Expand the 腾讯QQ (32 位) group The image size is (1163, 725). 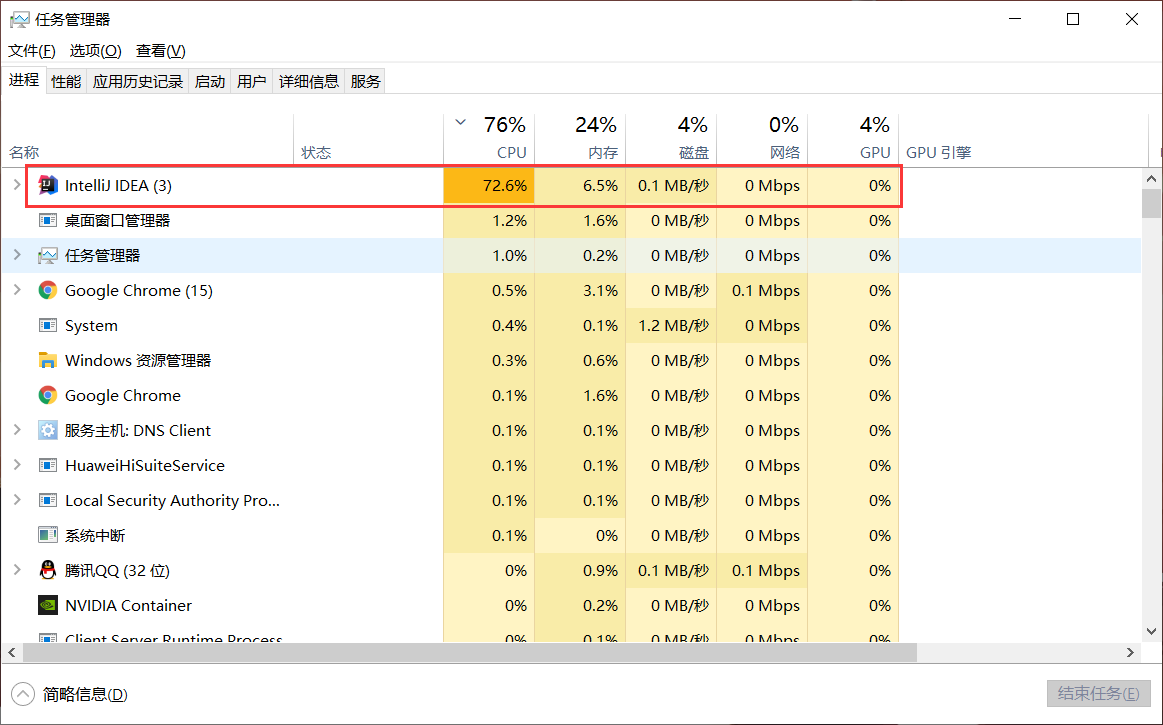pyautogui.click(x=17, y=569)
